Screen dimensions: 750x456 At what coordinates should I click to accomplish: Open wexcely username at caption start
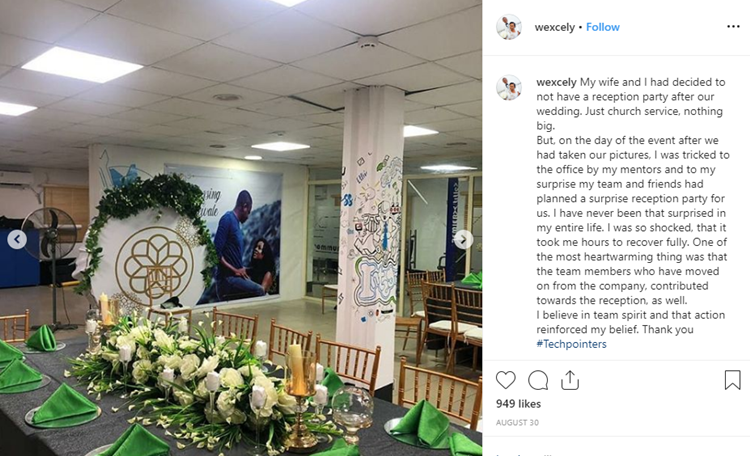tap(556, 82)
